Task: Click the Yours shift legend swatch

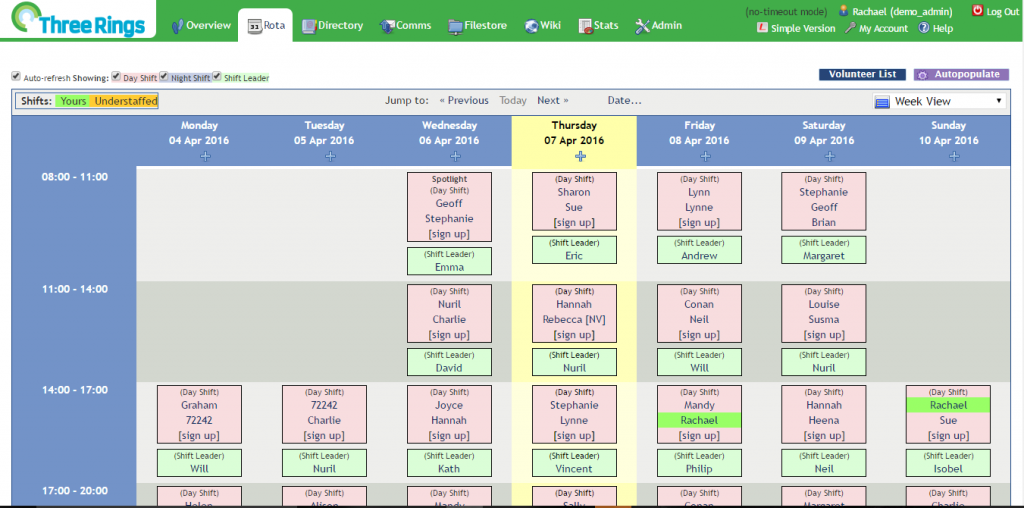Action: (73, 101)
